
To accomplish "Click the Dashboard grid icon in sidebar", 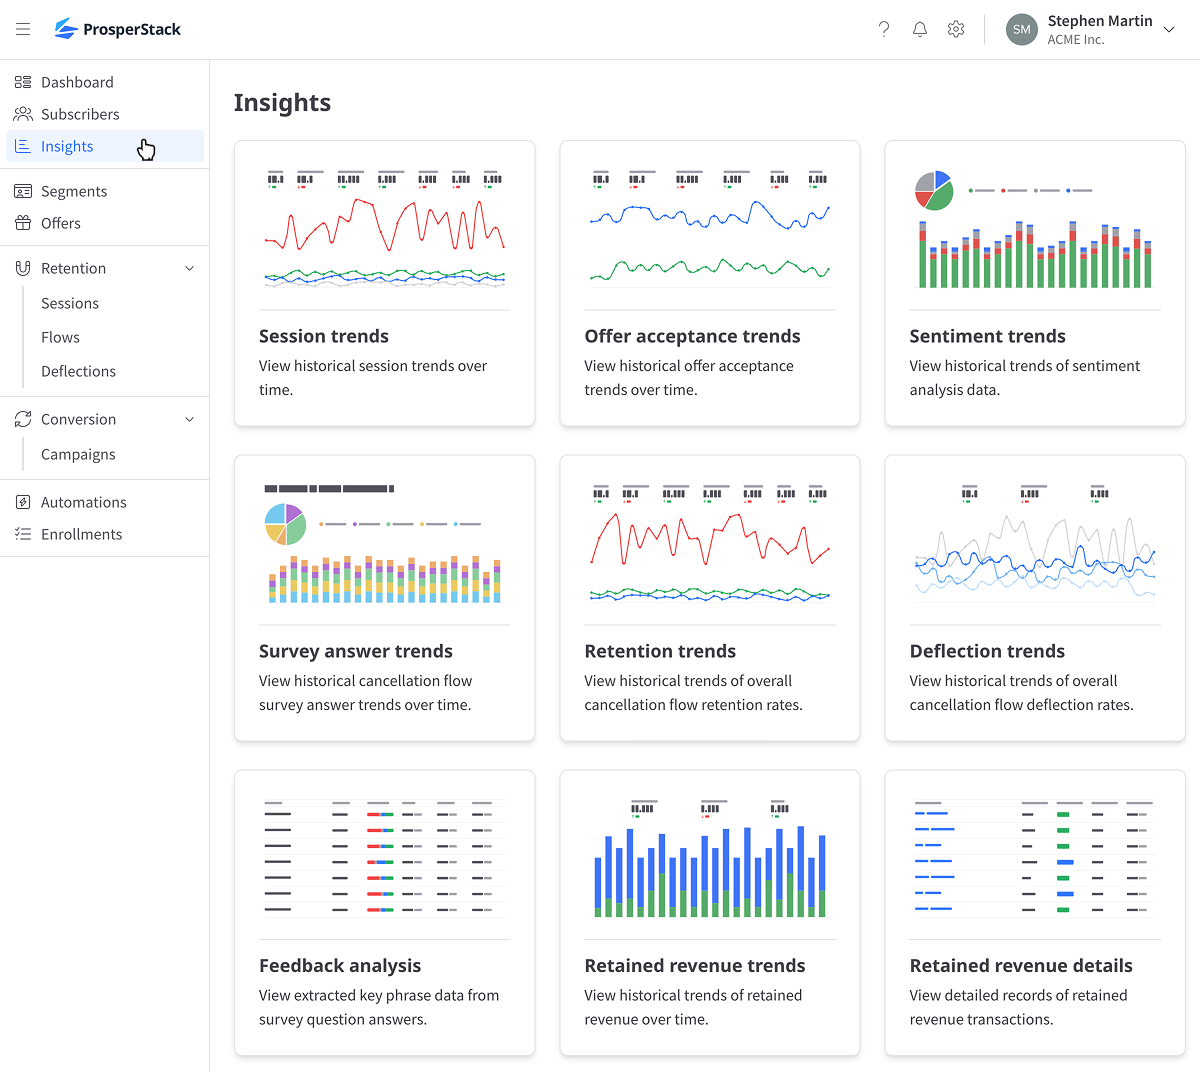I will click(22, 81).
